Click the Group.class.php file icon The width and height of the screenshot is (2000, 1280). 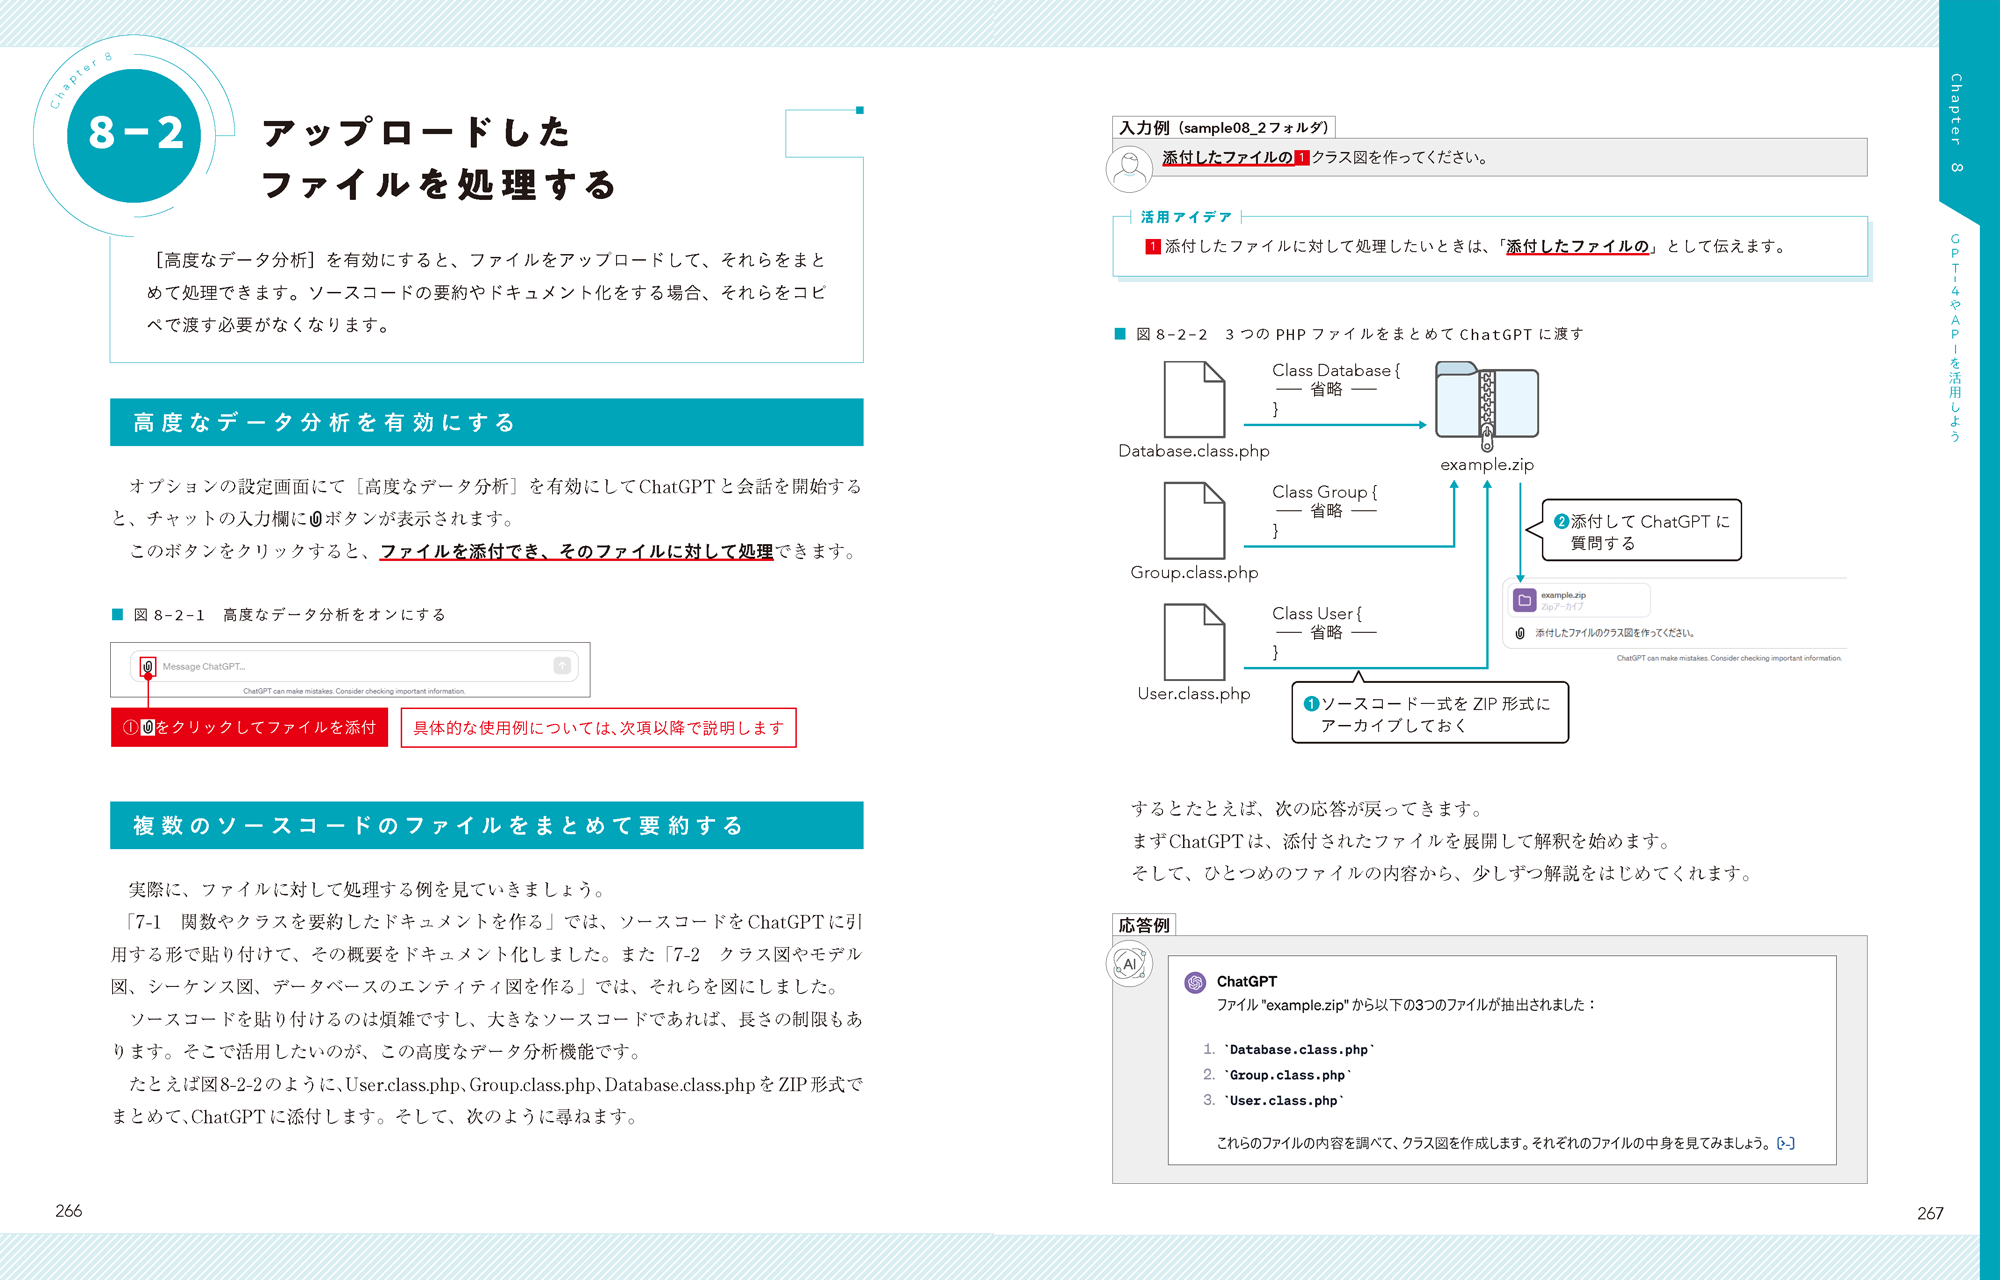[1193, 520]
